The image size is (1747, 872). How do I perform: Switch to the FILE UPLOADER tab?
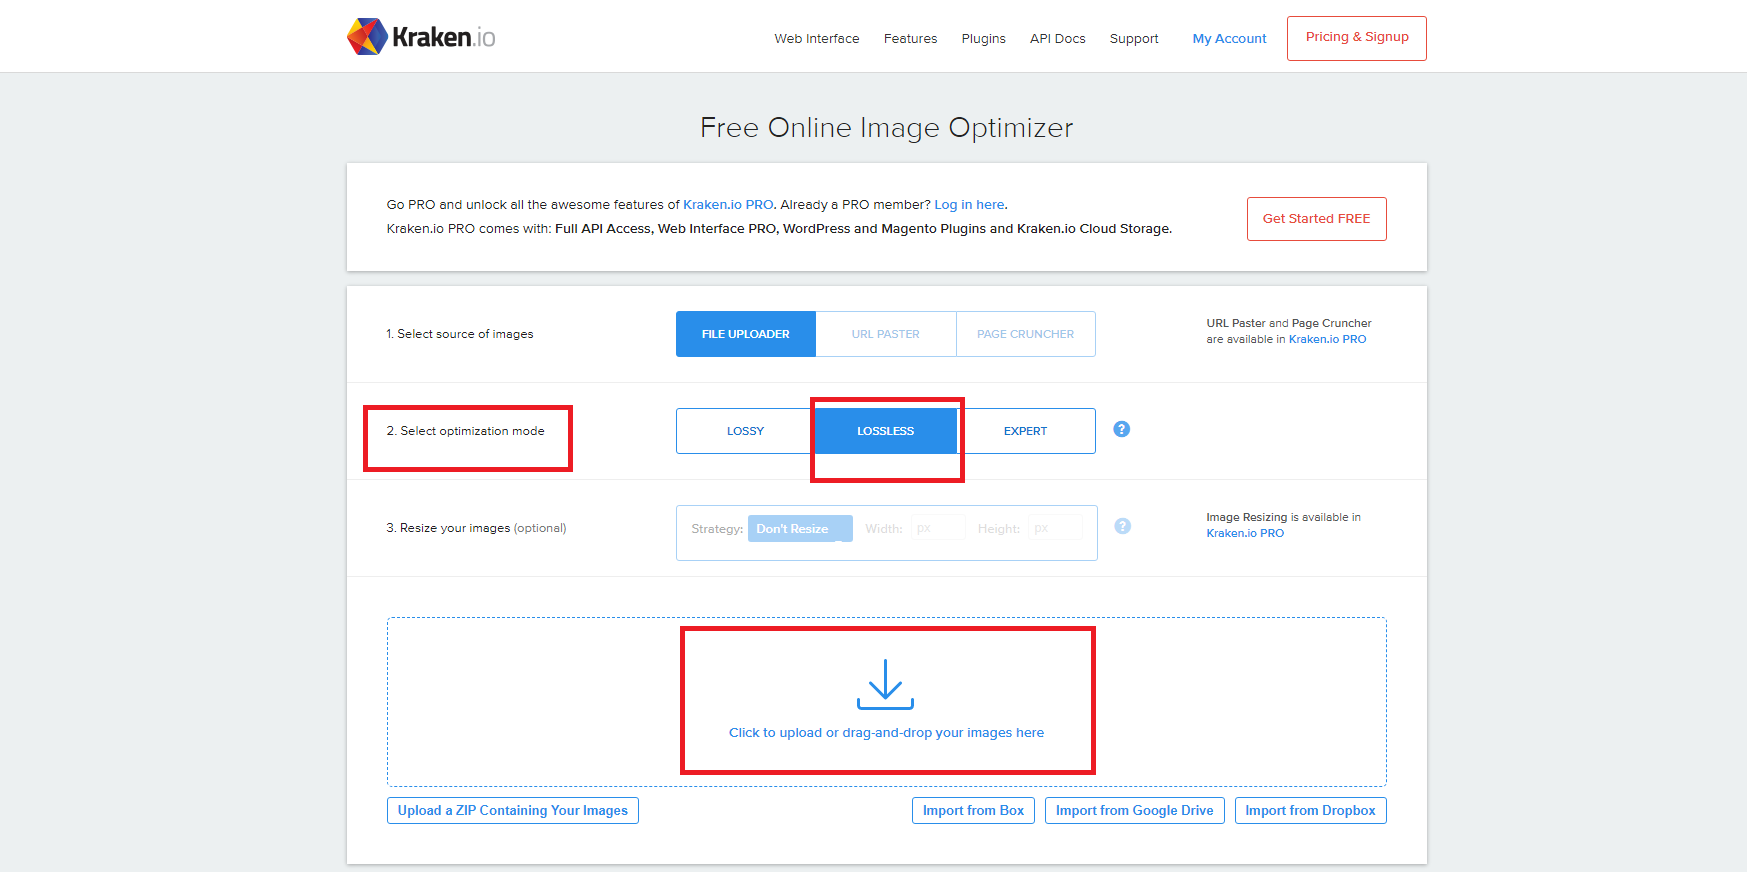tap(745, 334)
